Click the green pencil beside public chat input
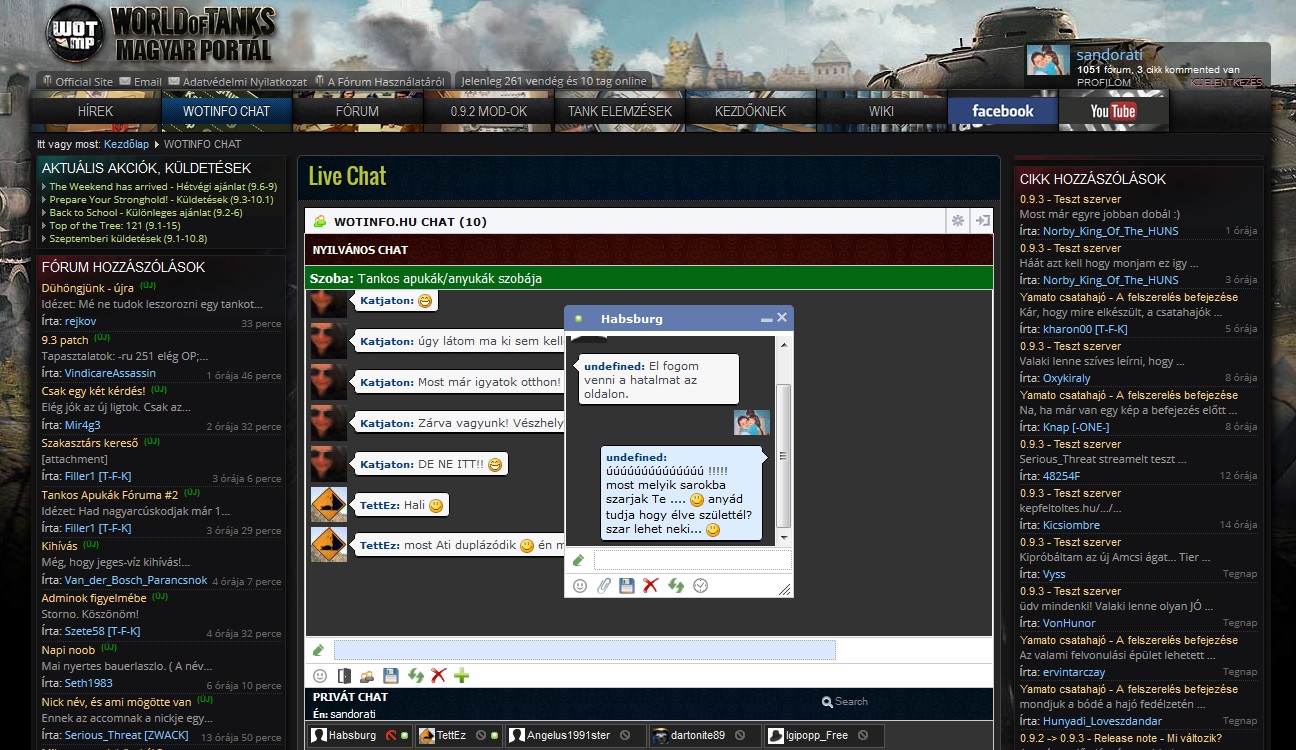 319,650
